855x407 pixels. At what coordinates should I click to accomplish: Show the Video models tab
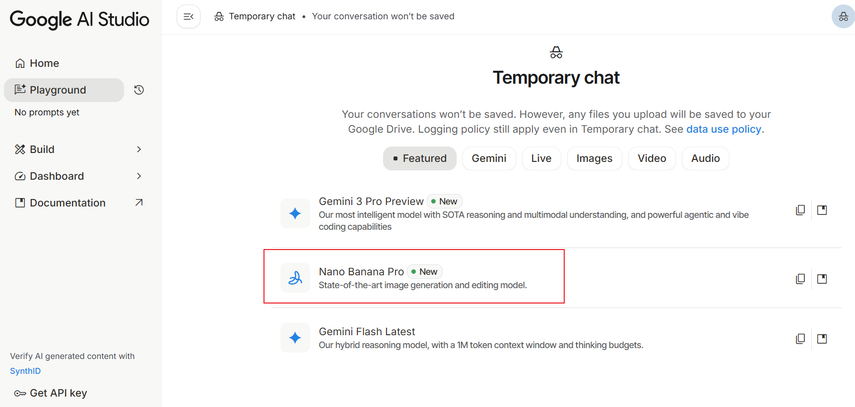[651, 158]
